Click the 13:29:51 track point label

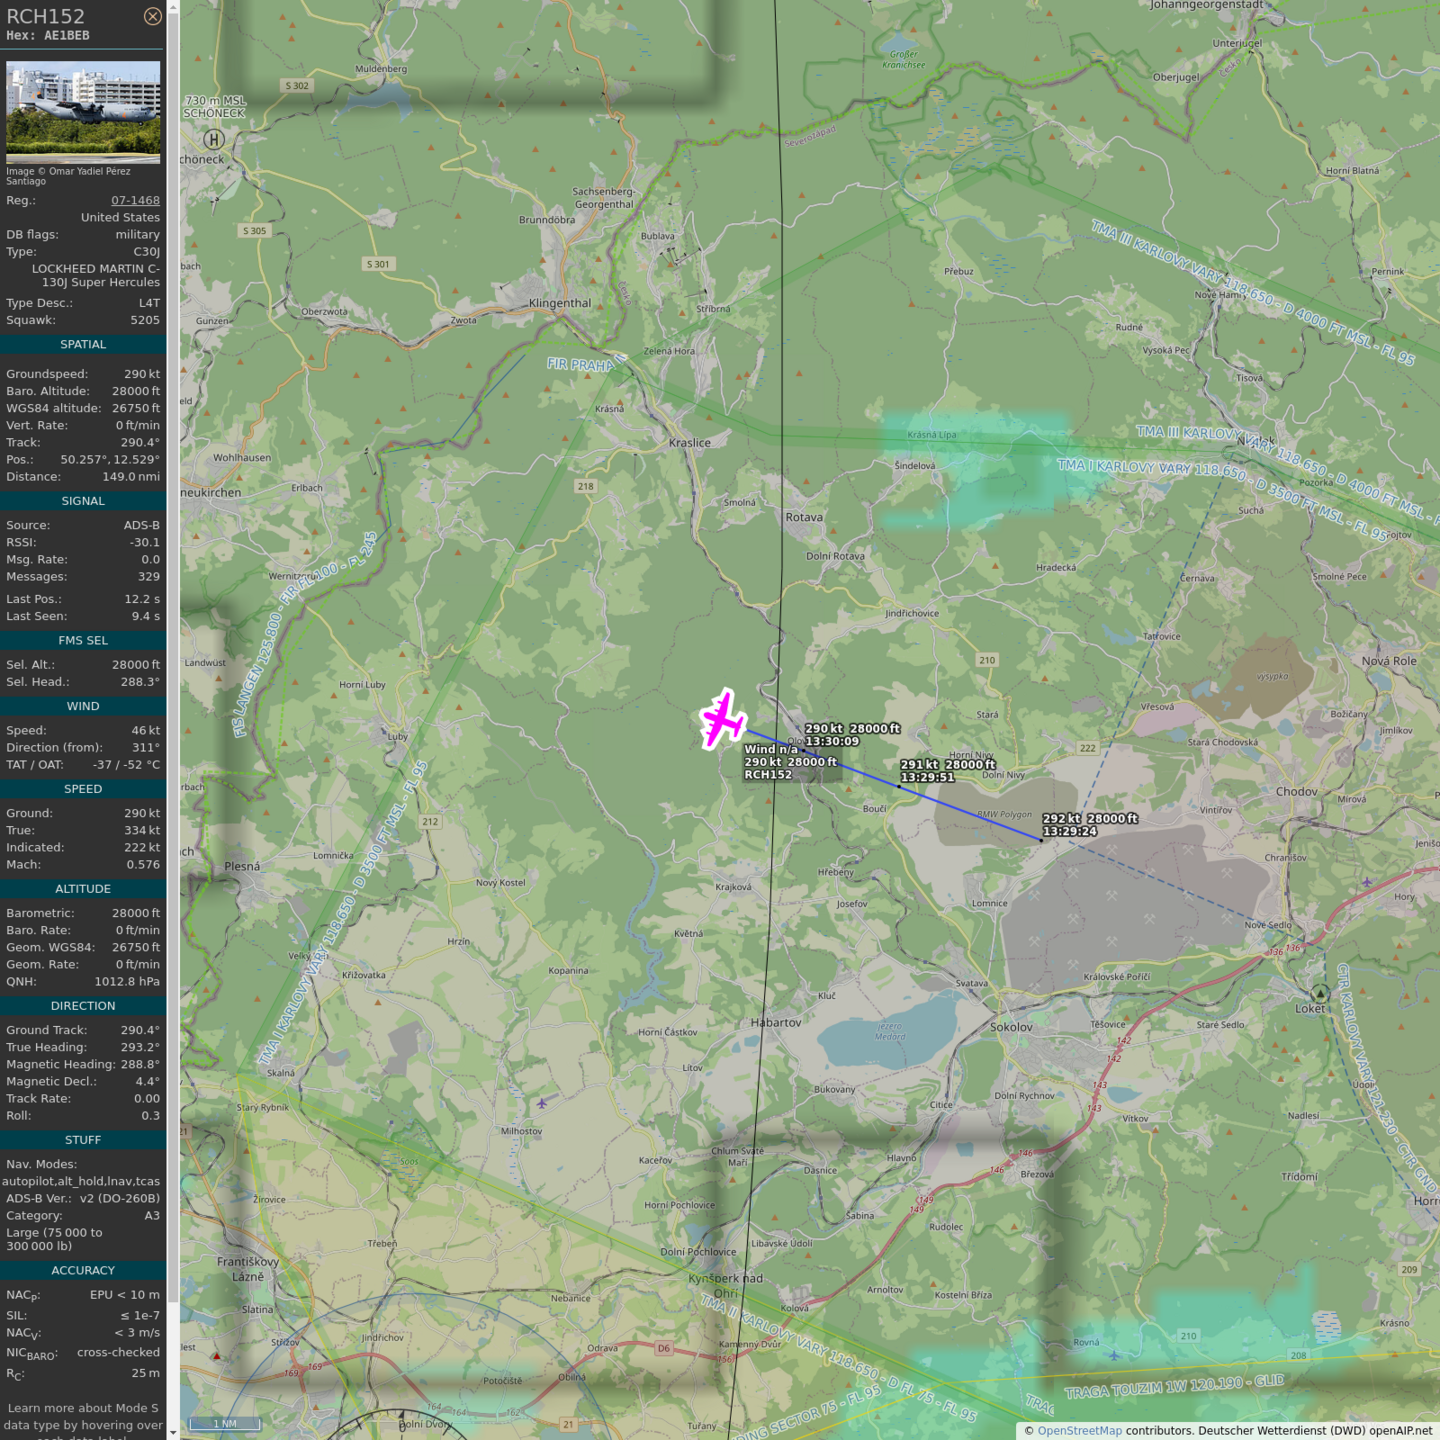(927, 777)
